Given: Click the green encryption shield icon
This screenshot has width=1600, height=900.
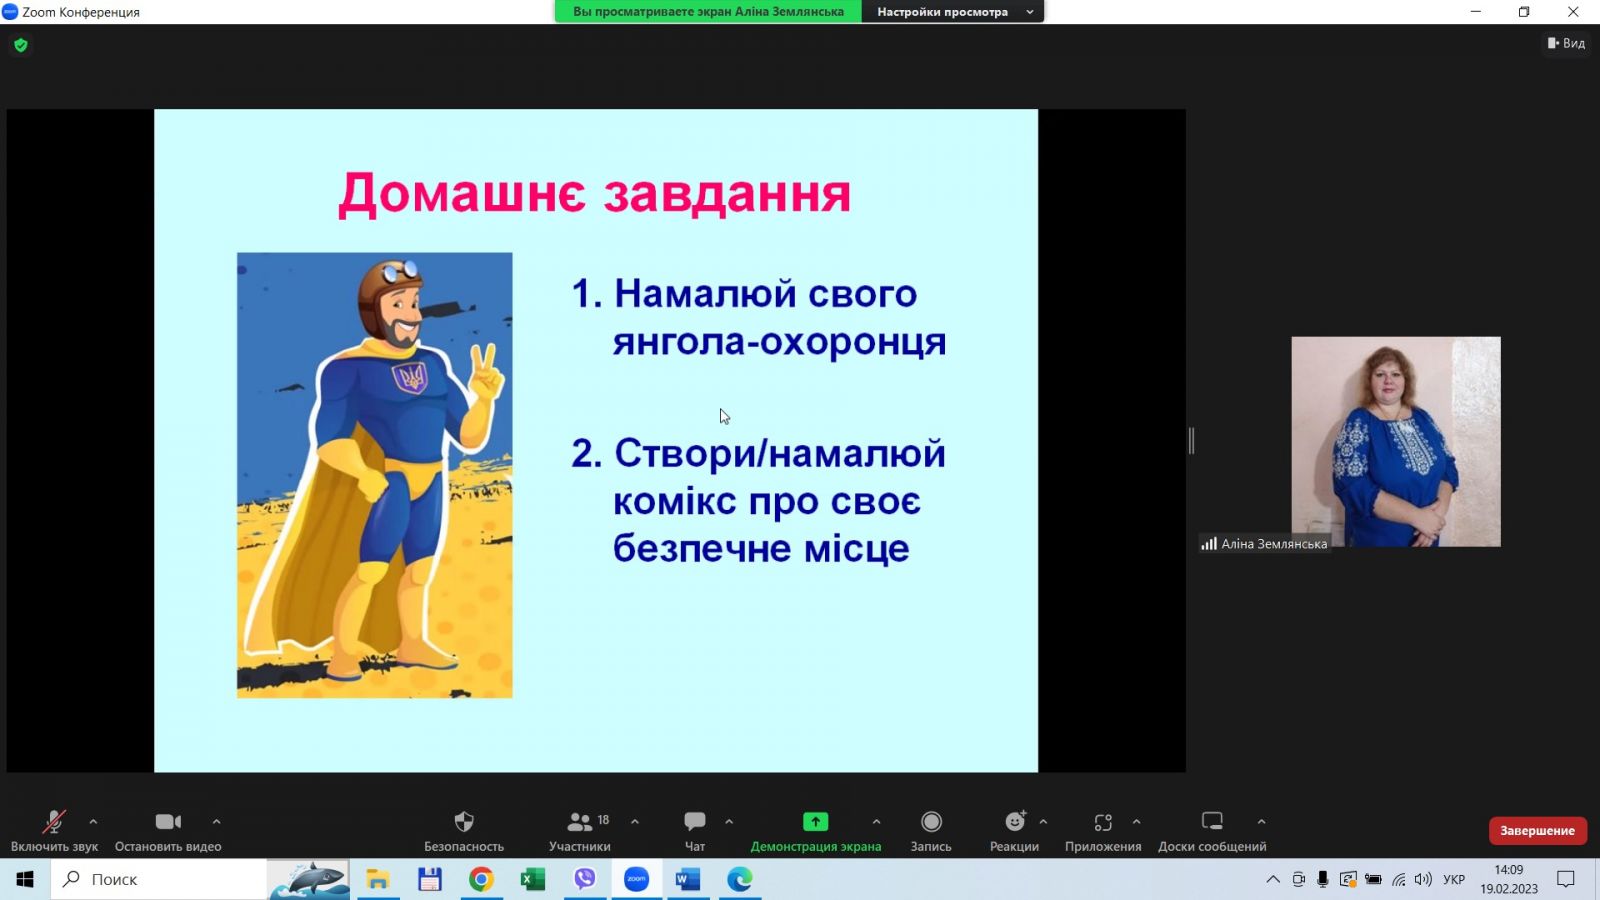Looking at the screenshot, I should [21, 45].
